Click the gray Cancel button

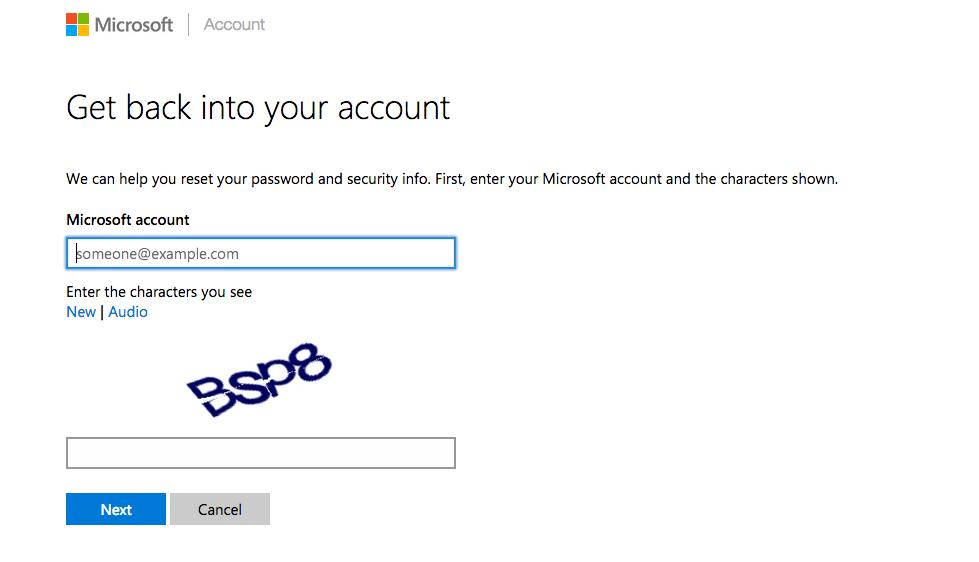click(x=220, y=509)
